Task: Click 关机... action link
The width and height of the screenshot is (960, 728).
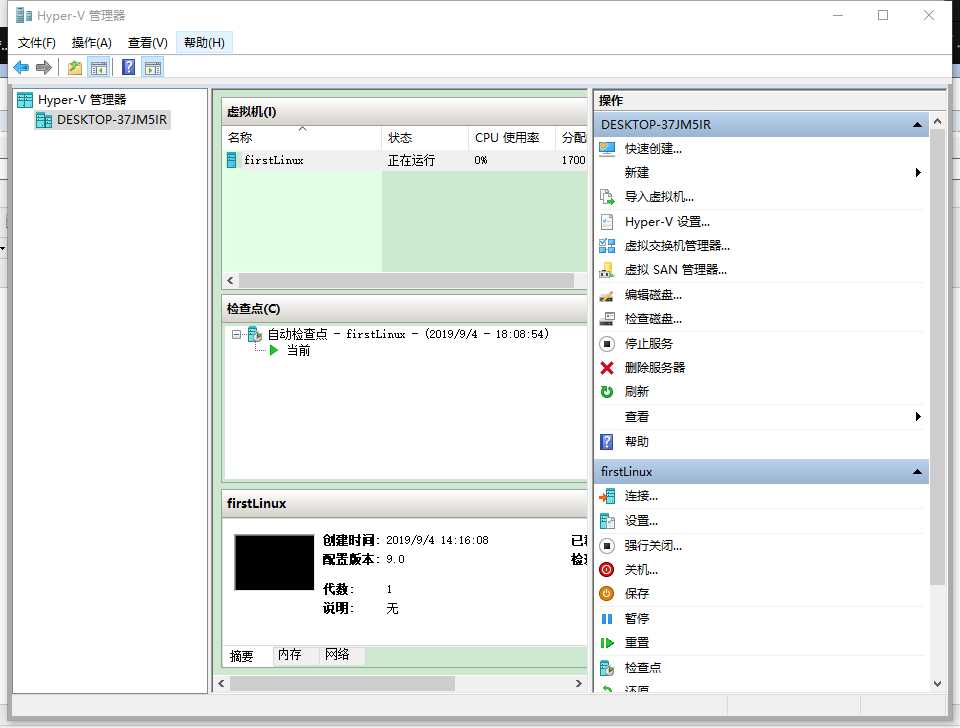Action: coord(641,570)
